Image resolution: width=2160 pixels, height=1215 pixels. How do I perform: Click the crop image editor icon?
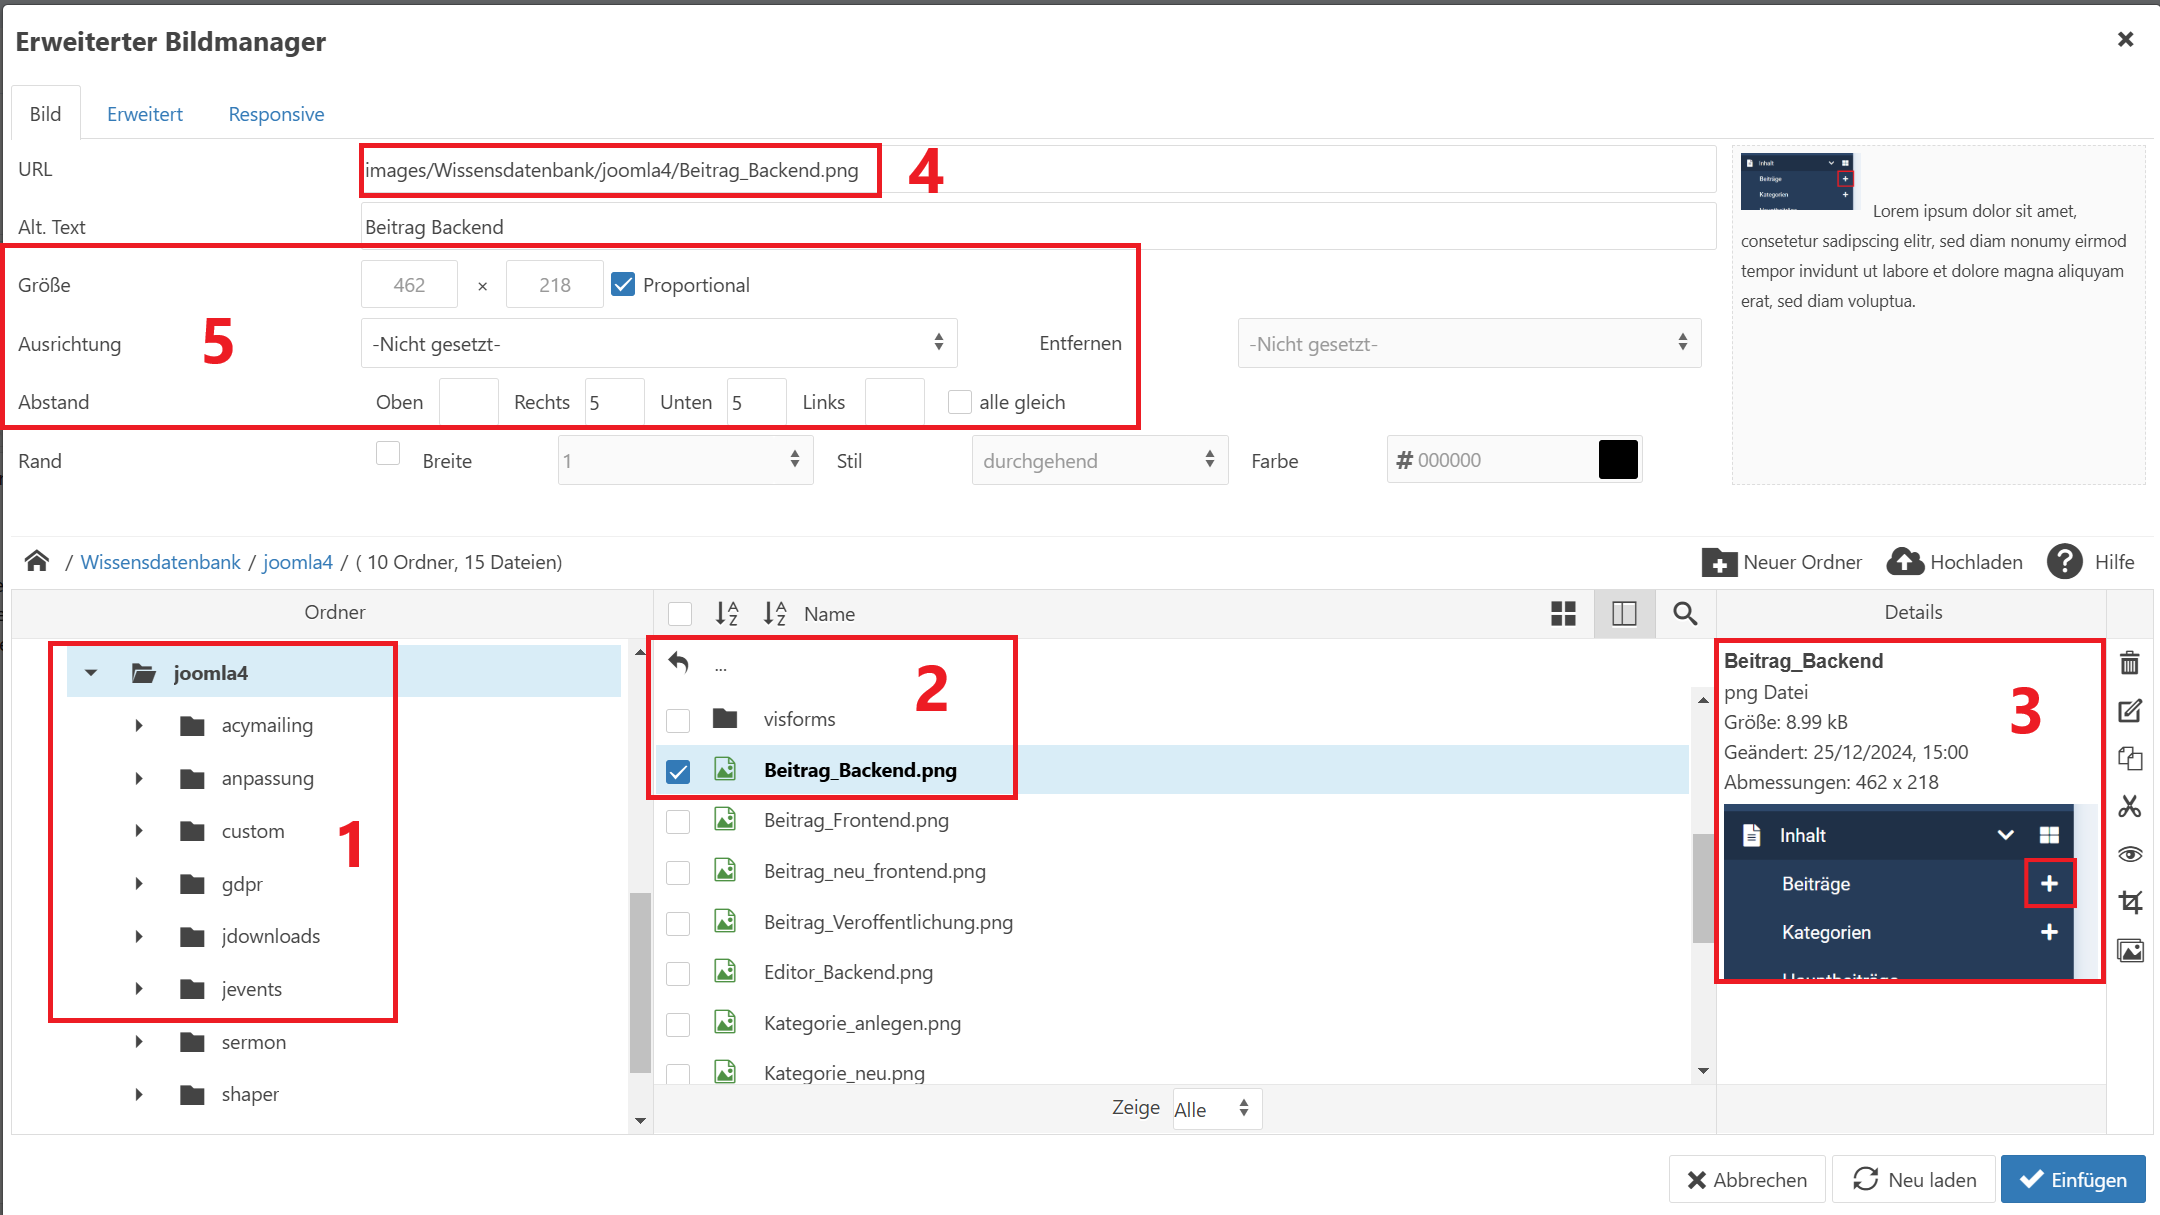(2130, 902)
